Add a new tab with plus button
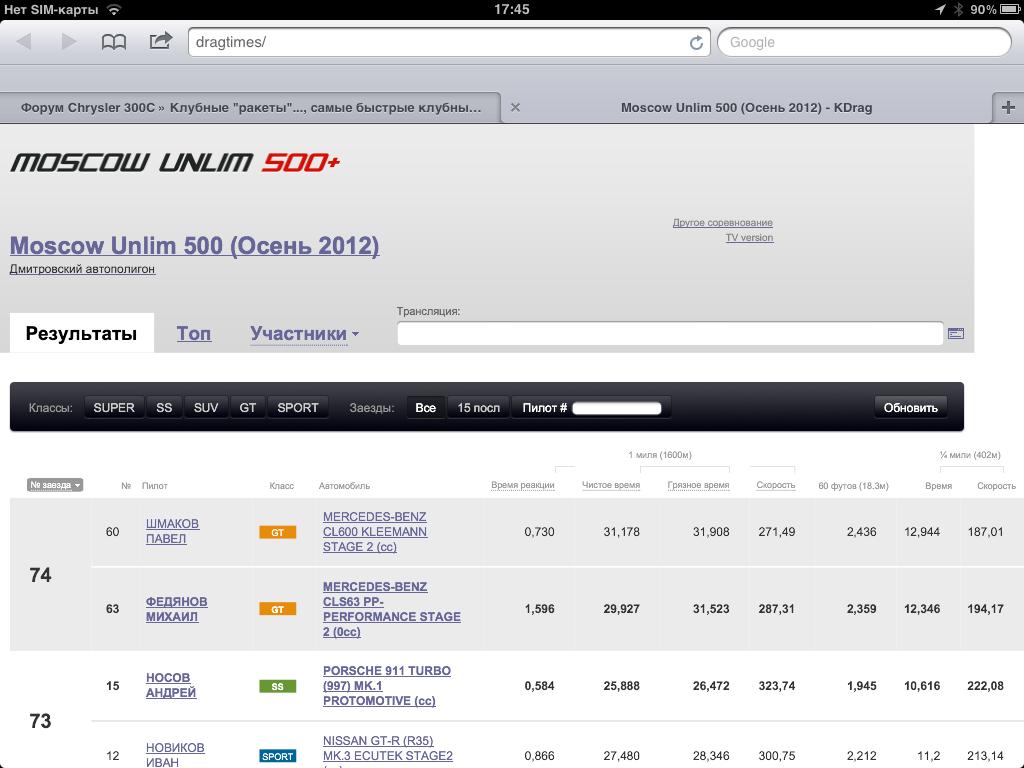The height and width of the screenshot is (768, 1024). click(x=1008, y=108)
